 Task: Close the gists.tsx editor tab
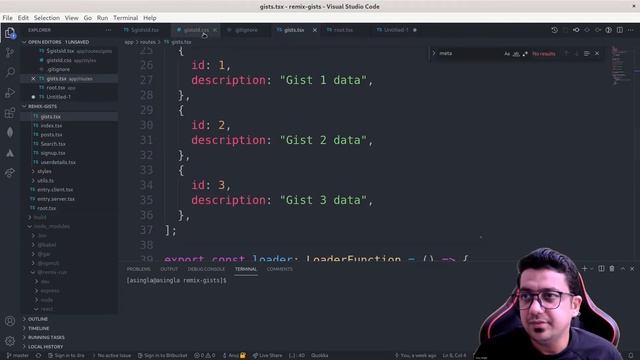315,30
